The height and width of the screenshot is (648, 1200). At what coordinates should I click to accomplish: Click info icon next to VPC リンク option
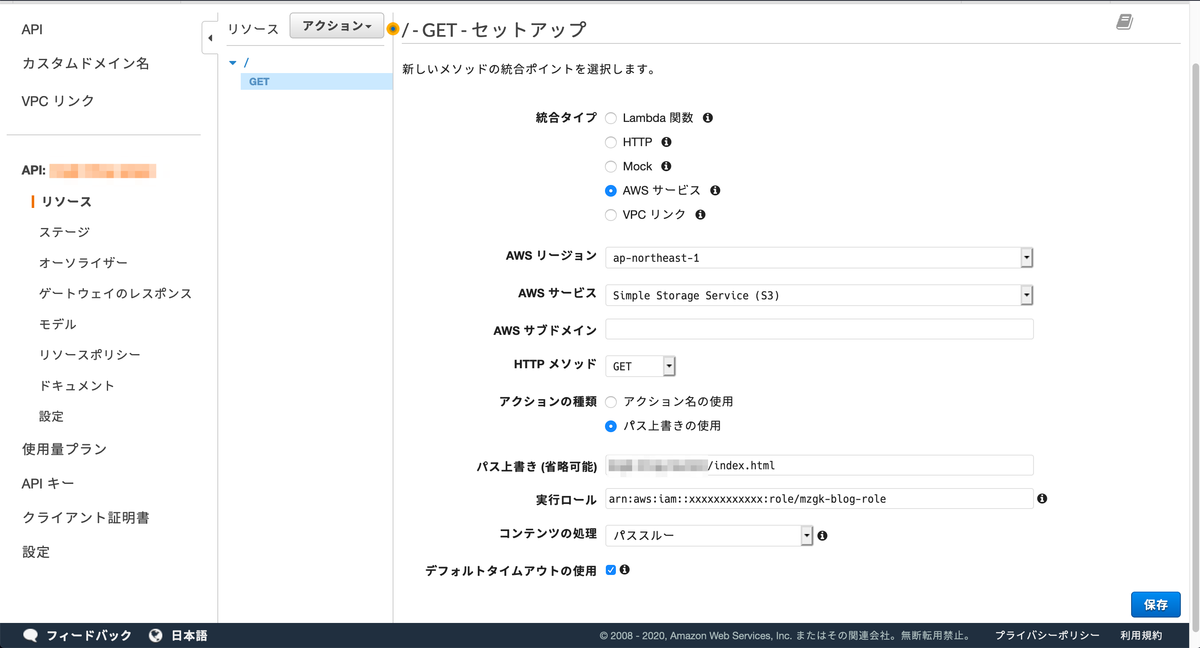coord(700,215)
